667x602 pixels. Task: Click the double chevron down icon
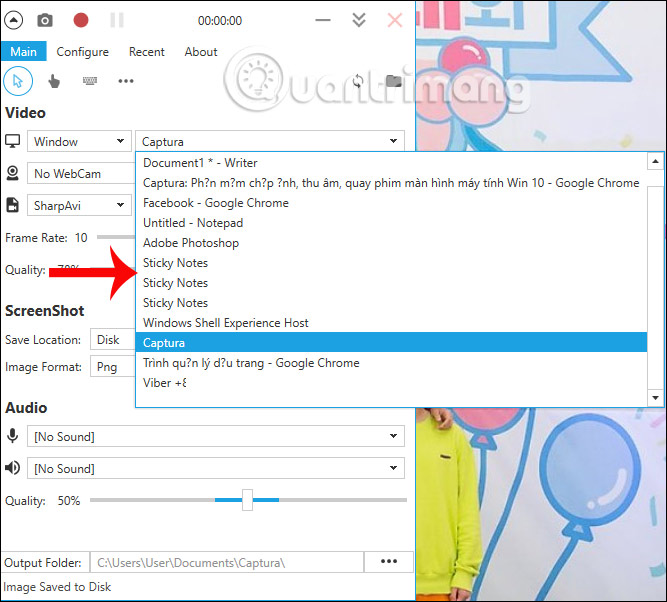(x=359, y=20)
